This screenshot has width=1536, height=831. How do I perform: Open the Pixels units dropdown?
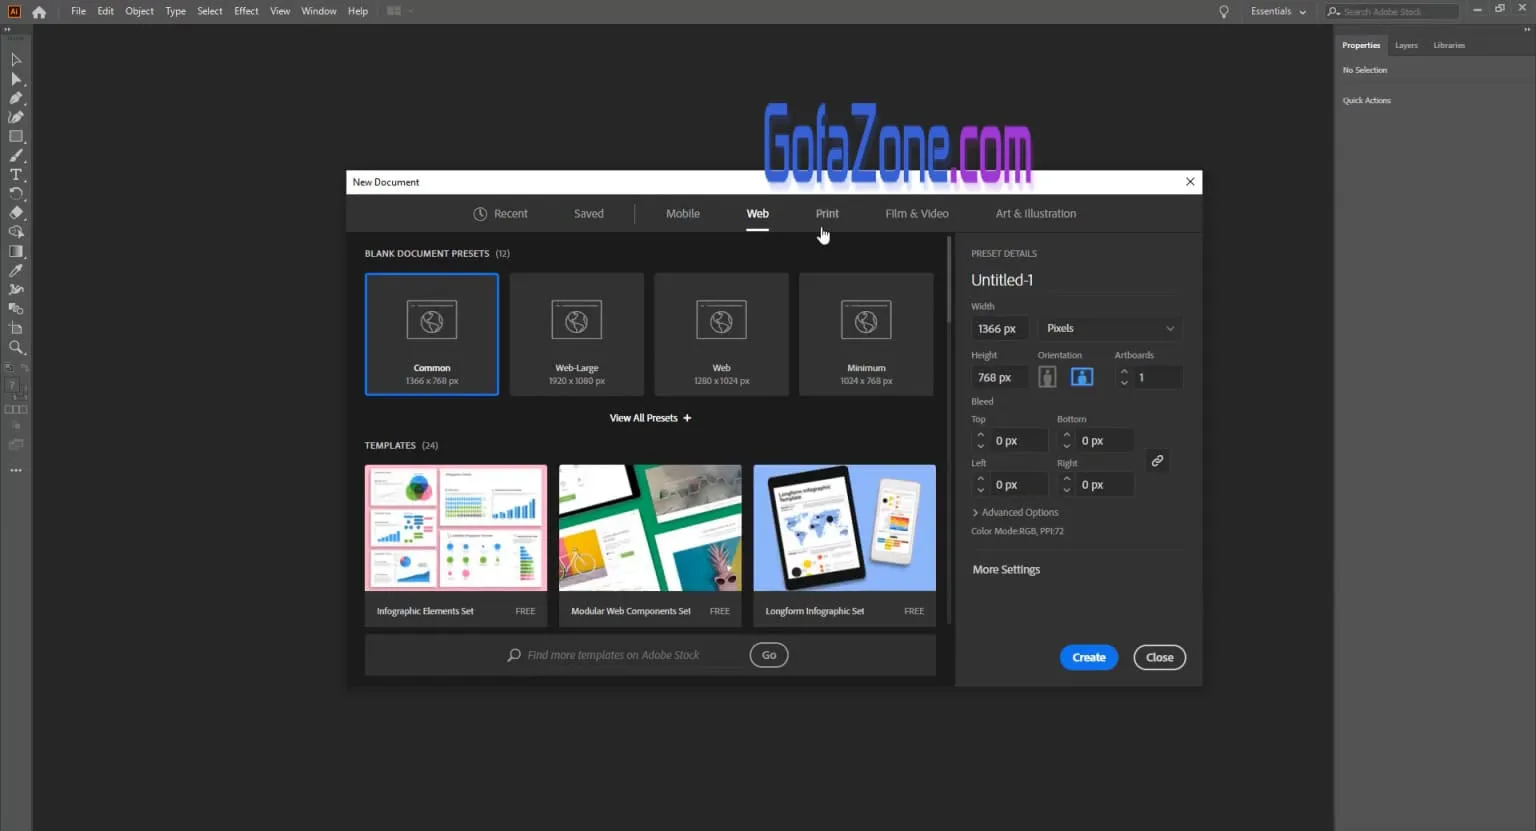tap(1110, 328)
